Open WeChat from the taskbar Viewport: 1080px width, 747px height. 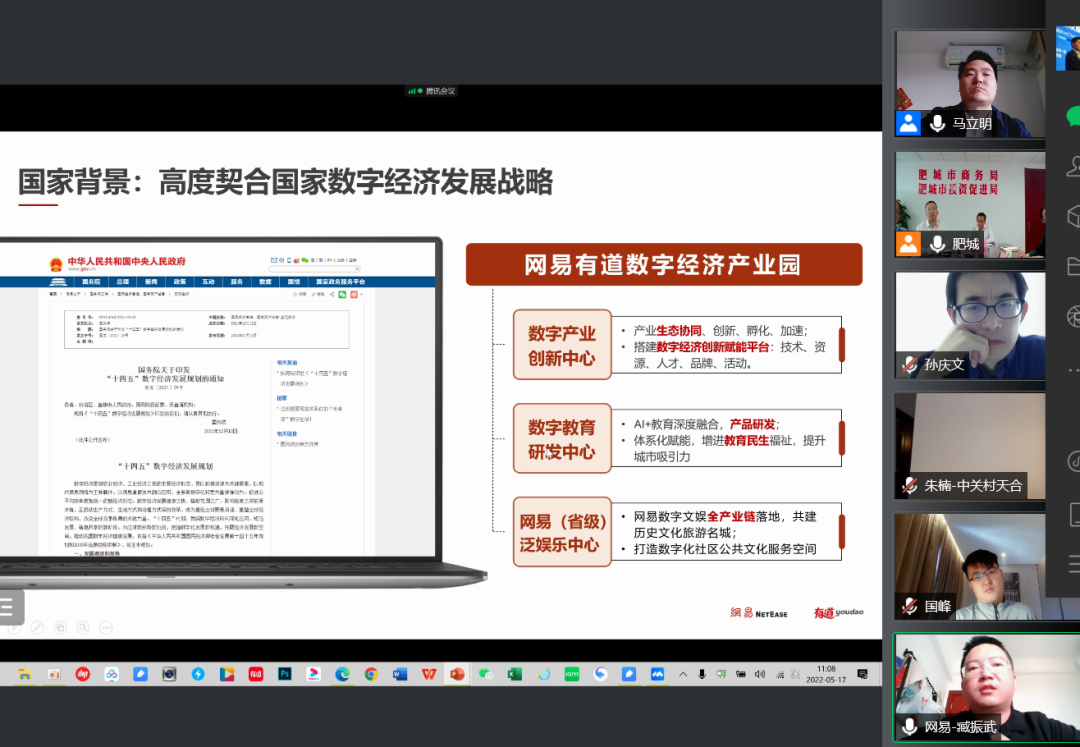coord(486,674)
